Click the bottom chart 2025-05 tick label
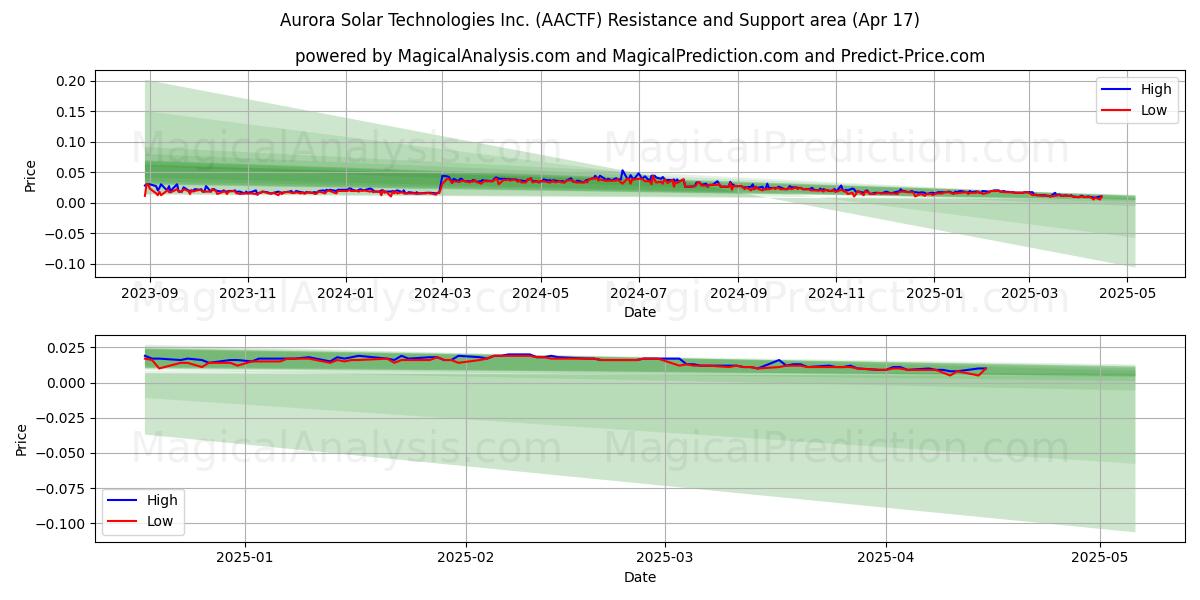 point(1100,560)
